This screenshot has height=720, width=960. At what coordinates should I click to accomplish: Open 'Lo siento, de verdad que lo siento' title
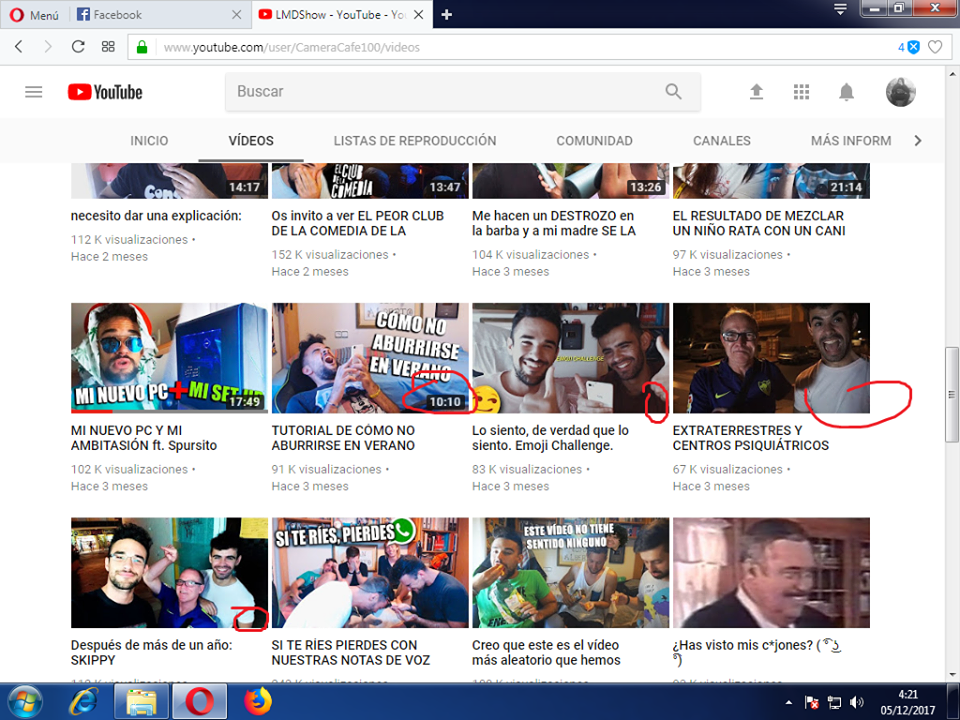pyautogui.click(x=550, y=438)
